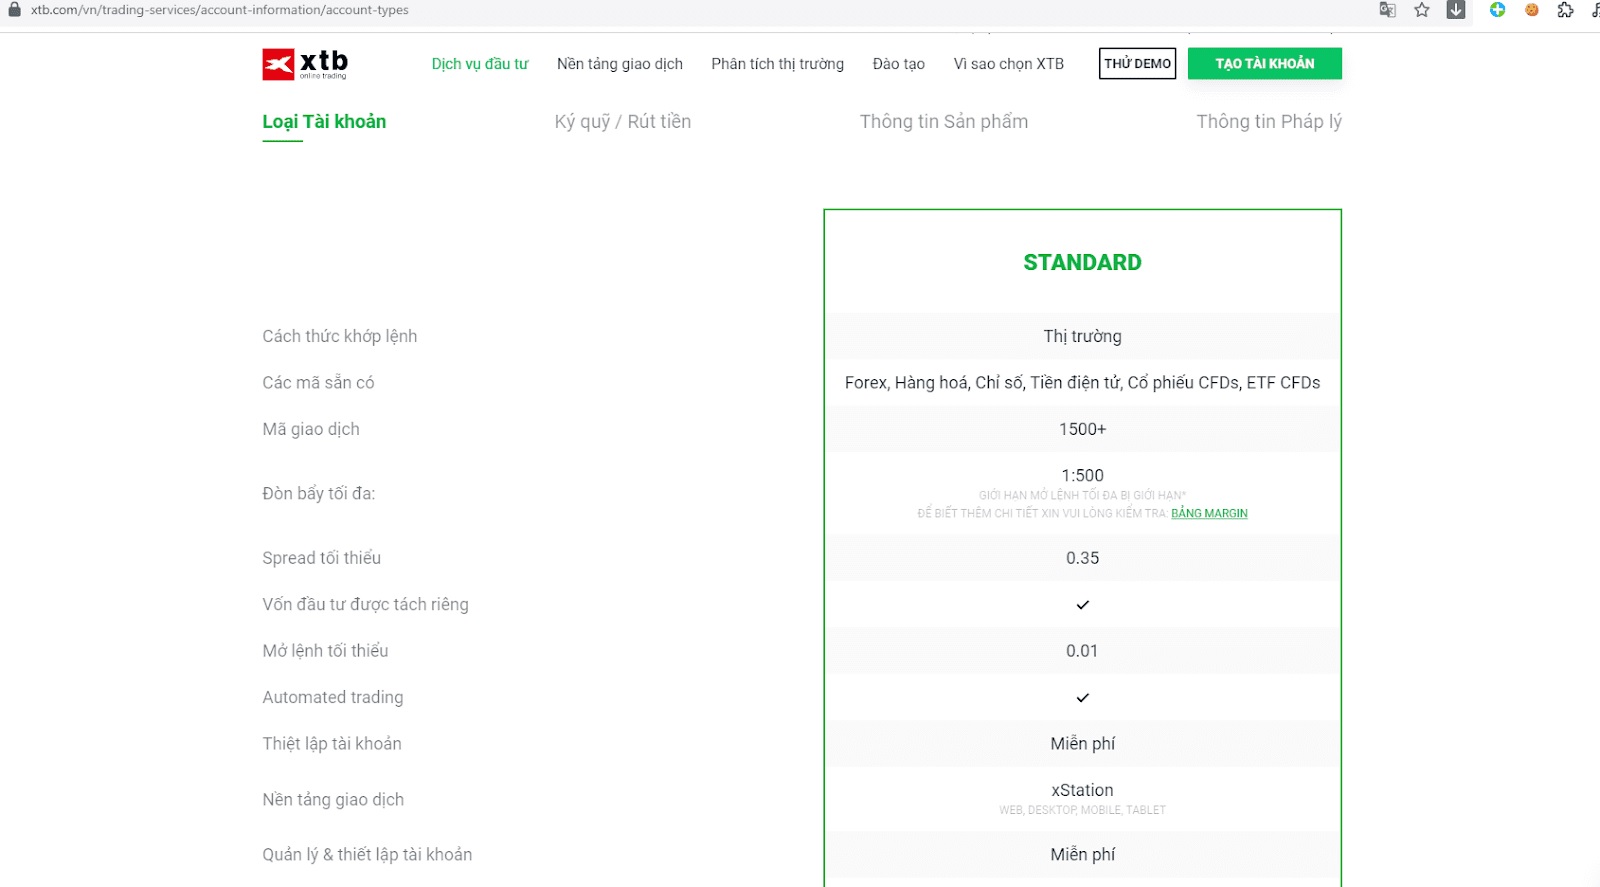Screen dimensions: 1600x887
Task: Click the 1500+ value
Action: 1082,429
